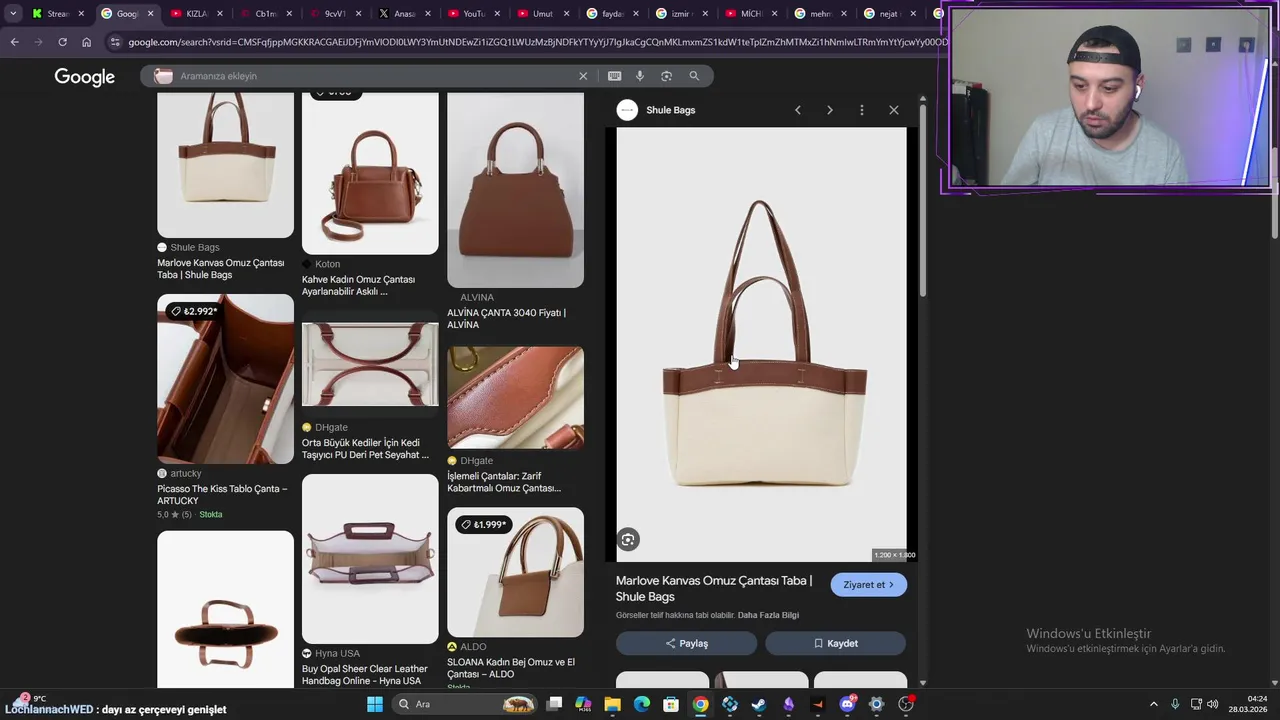Show hidden system tray icons
The image size is (1280, 720).
(1154, 704)
